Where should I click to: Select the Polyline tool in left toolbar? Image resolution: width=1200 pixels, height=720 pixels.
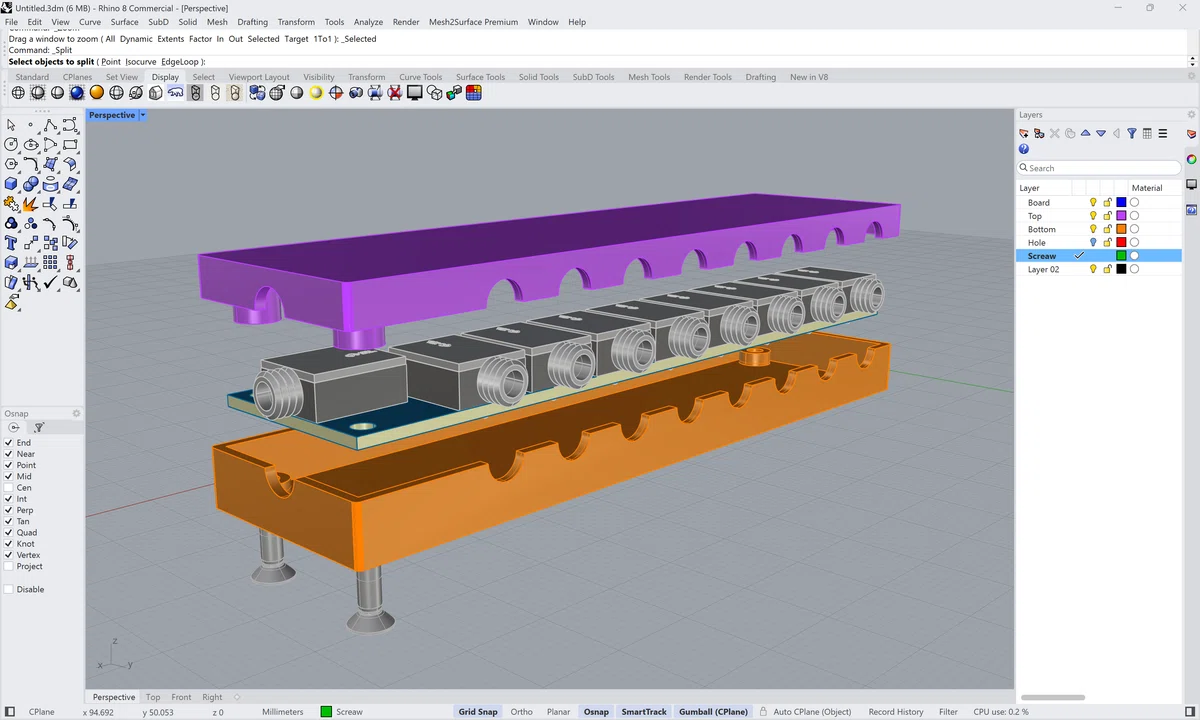click(50, 125)
